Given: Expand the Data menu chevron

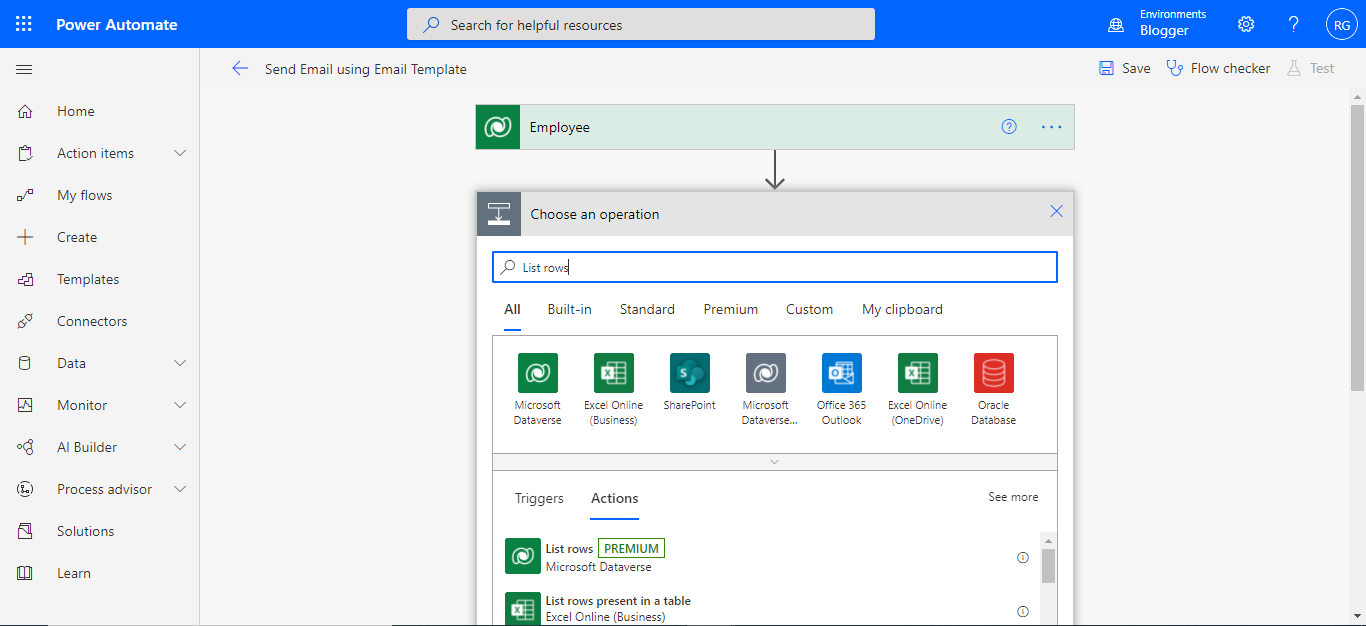Looking at the screenshot, I should (180, 363).
